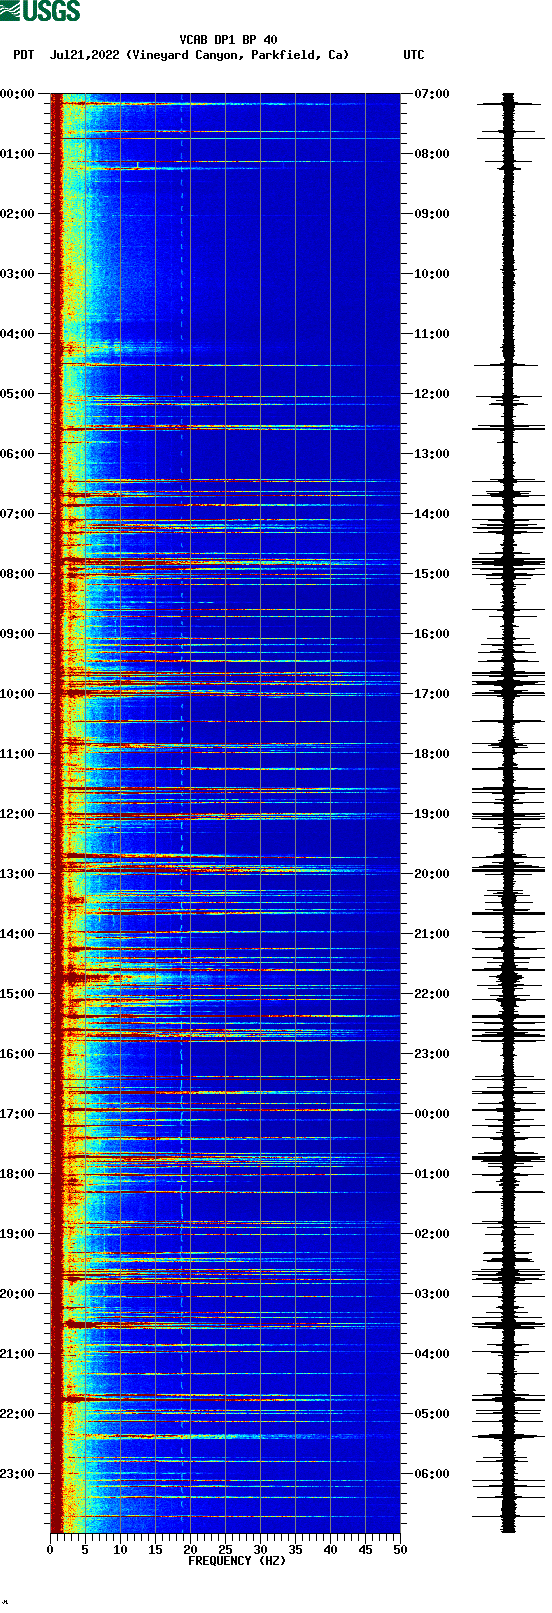Viewport: 552px width, 1613px height.
Task: Click the 25 Hz frequency tick label
Action: (225, 1550)
